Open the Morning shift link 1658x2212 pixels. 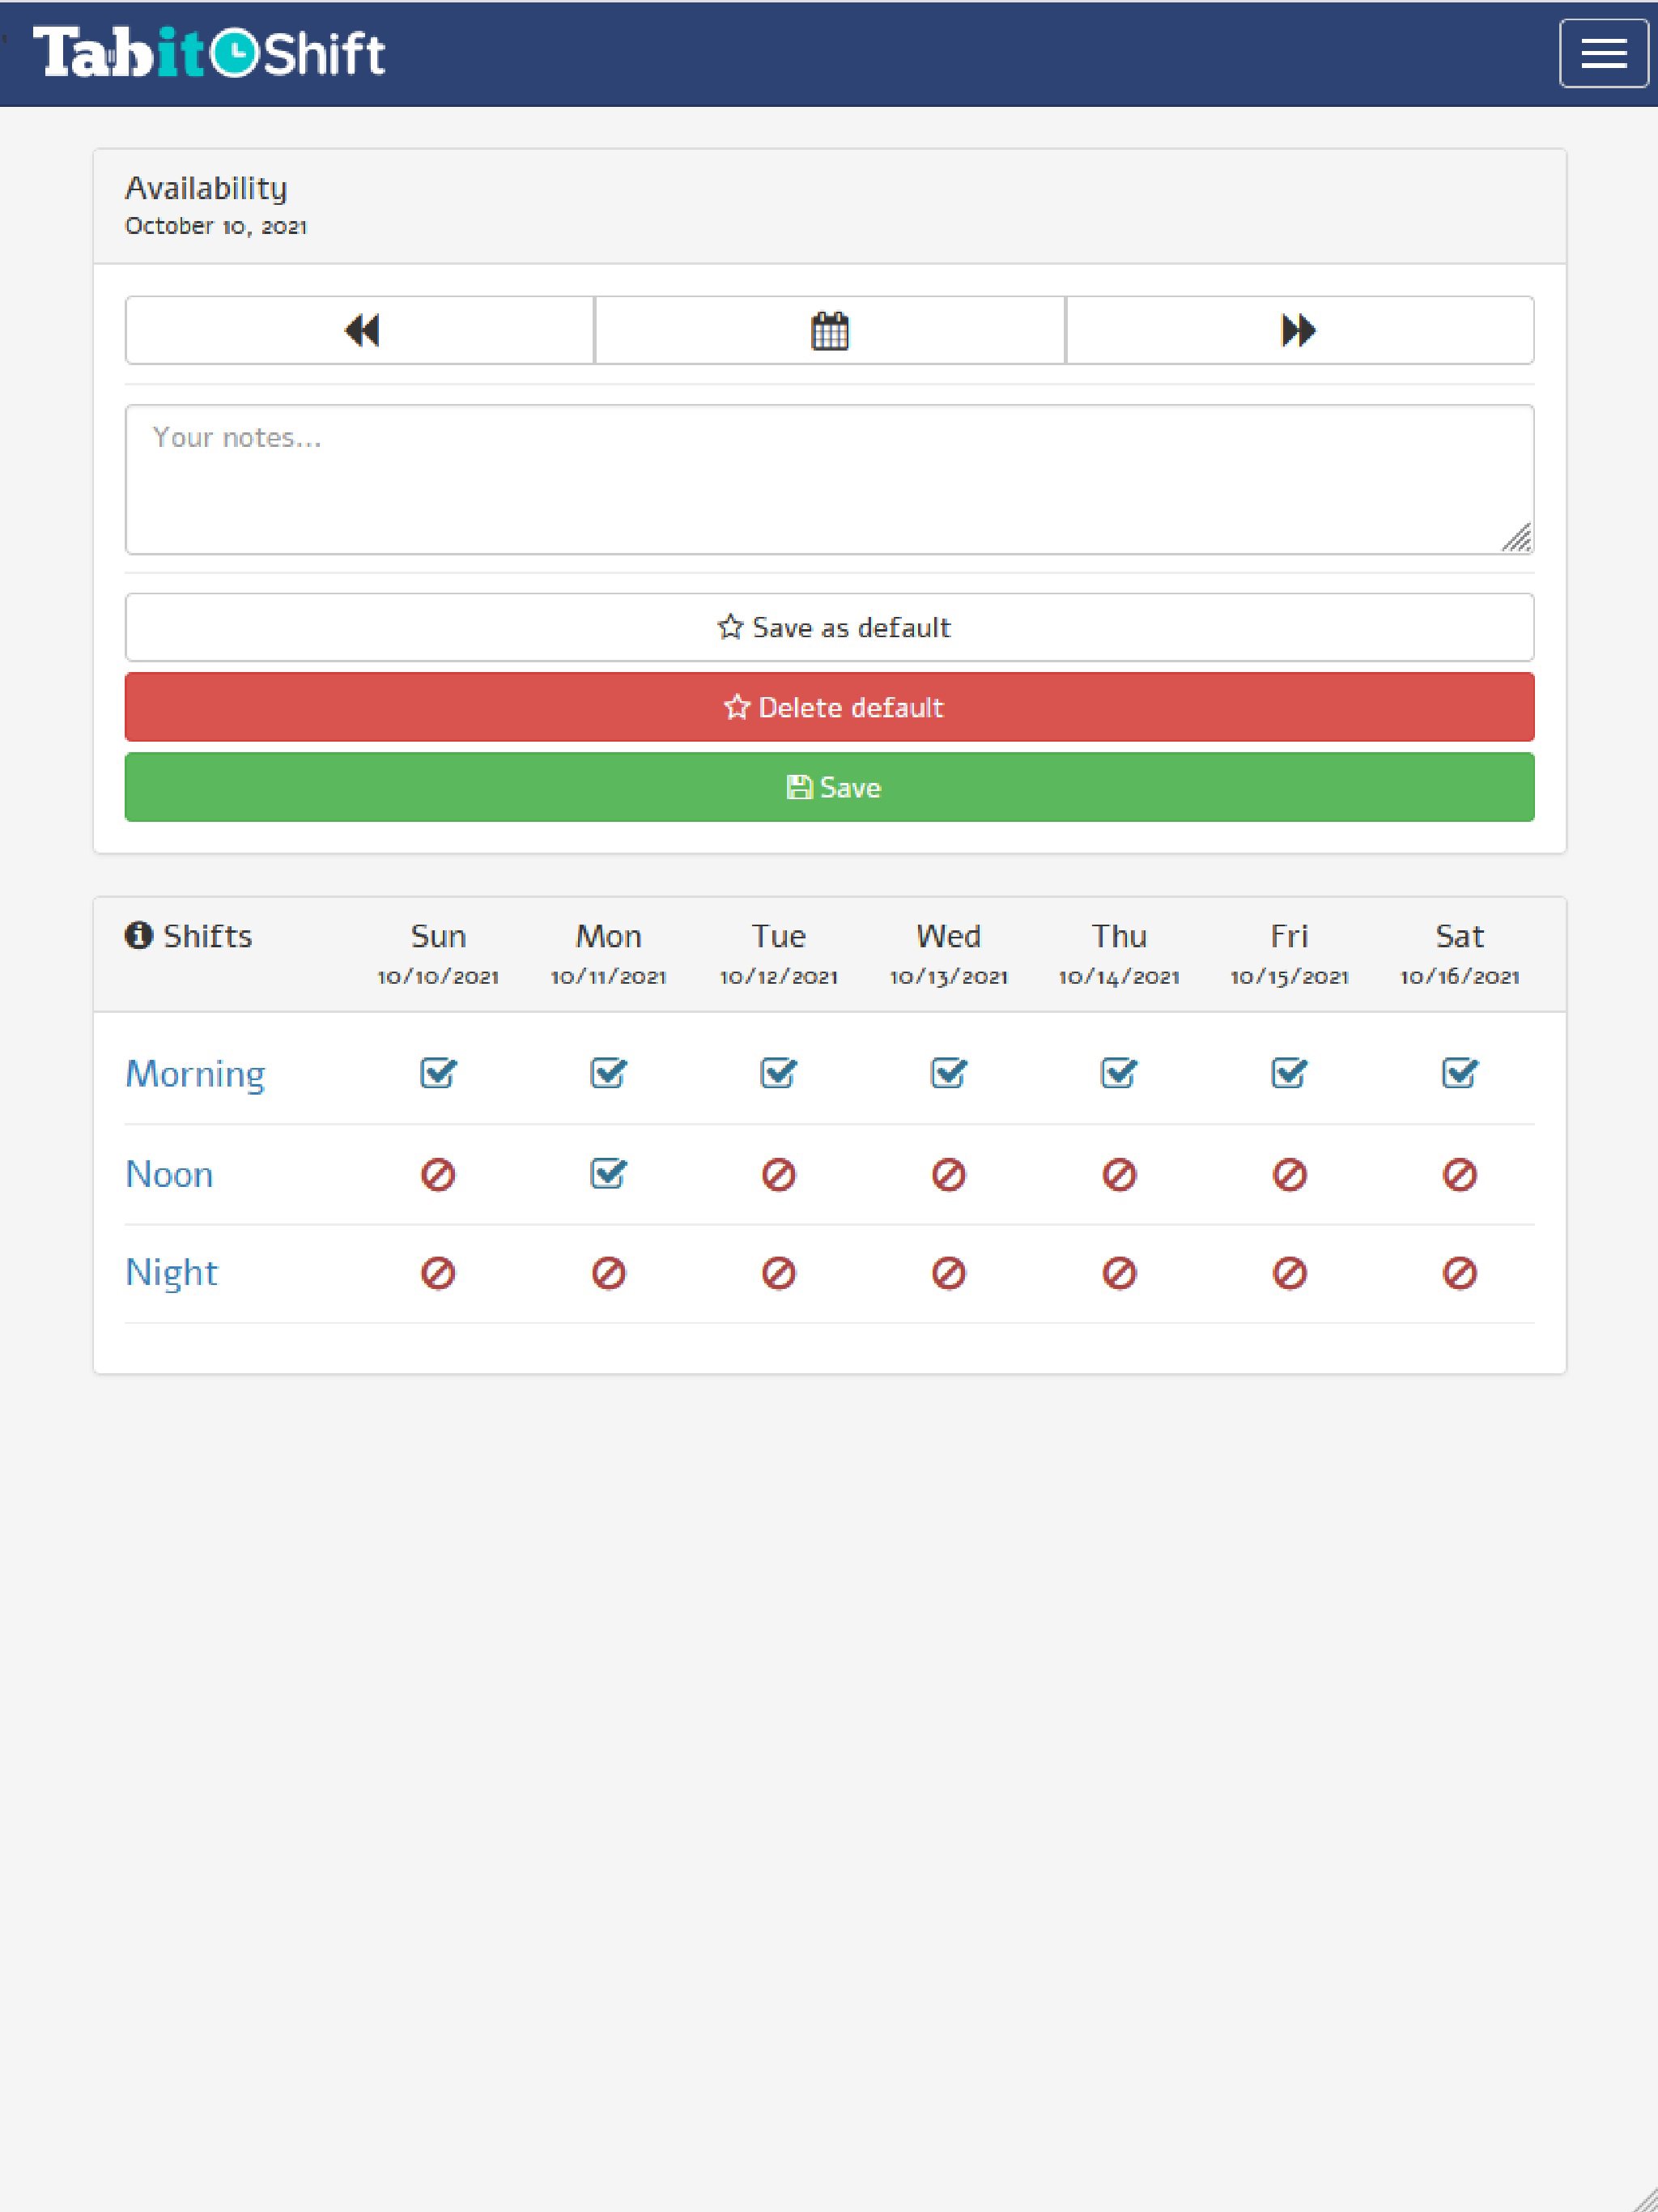(x=195, y=1073)
